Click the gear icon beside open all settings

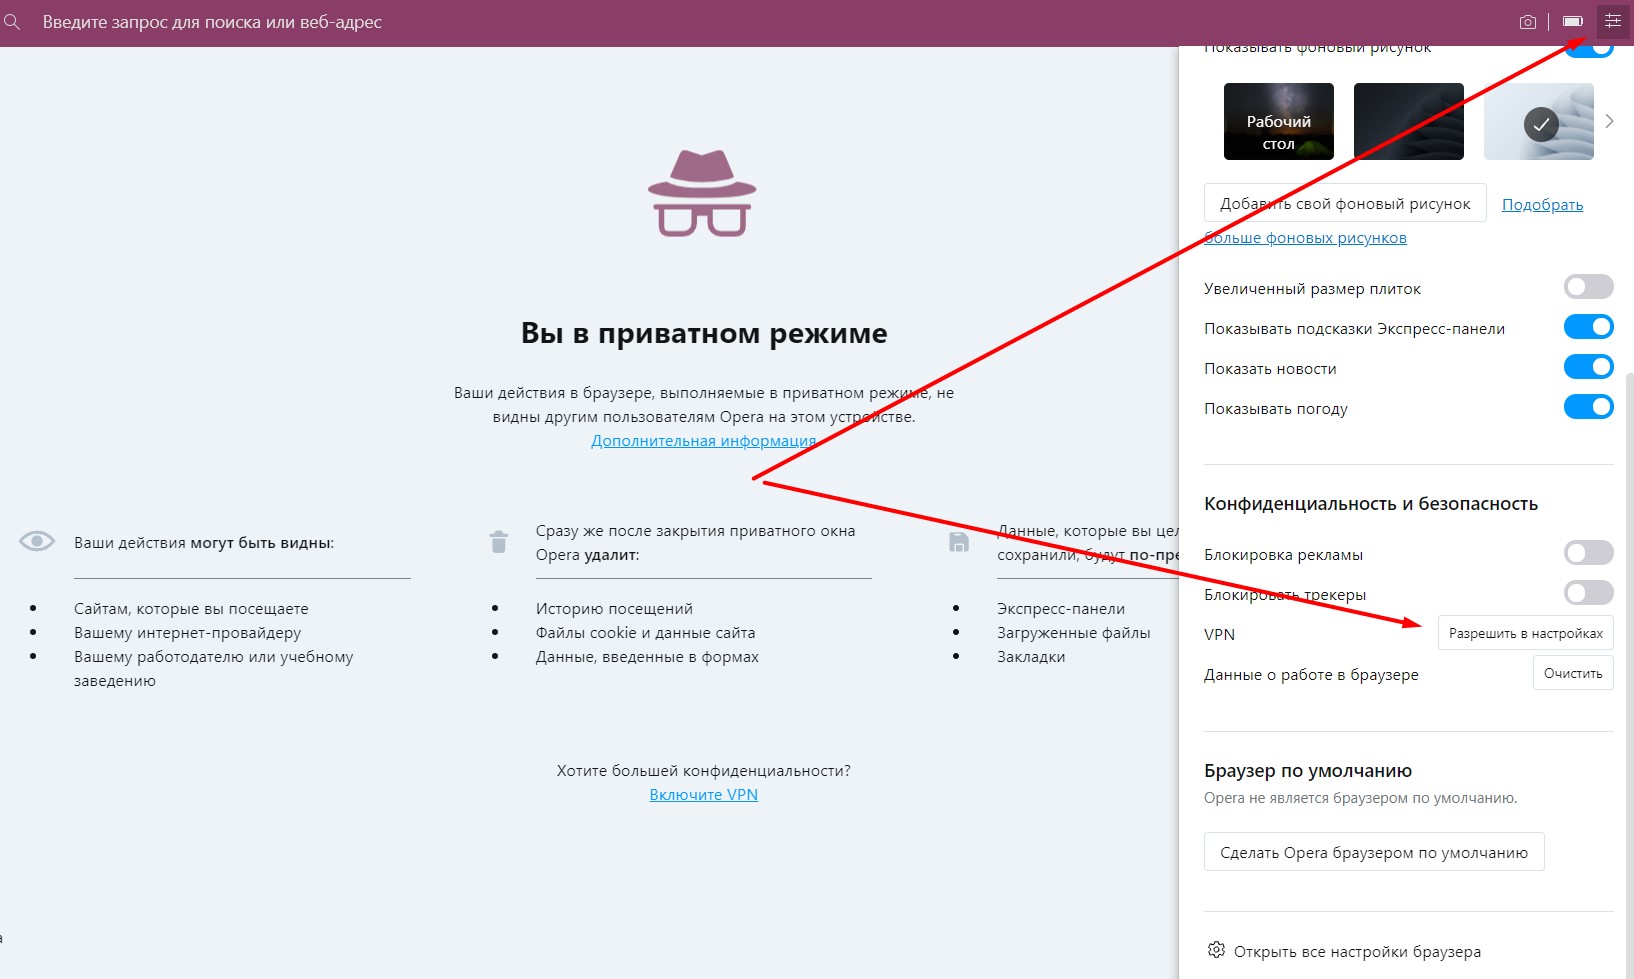pos(1216,950)
